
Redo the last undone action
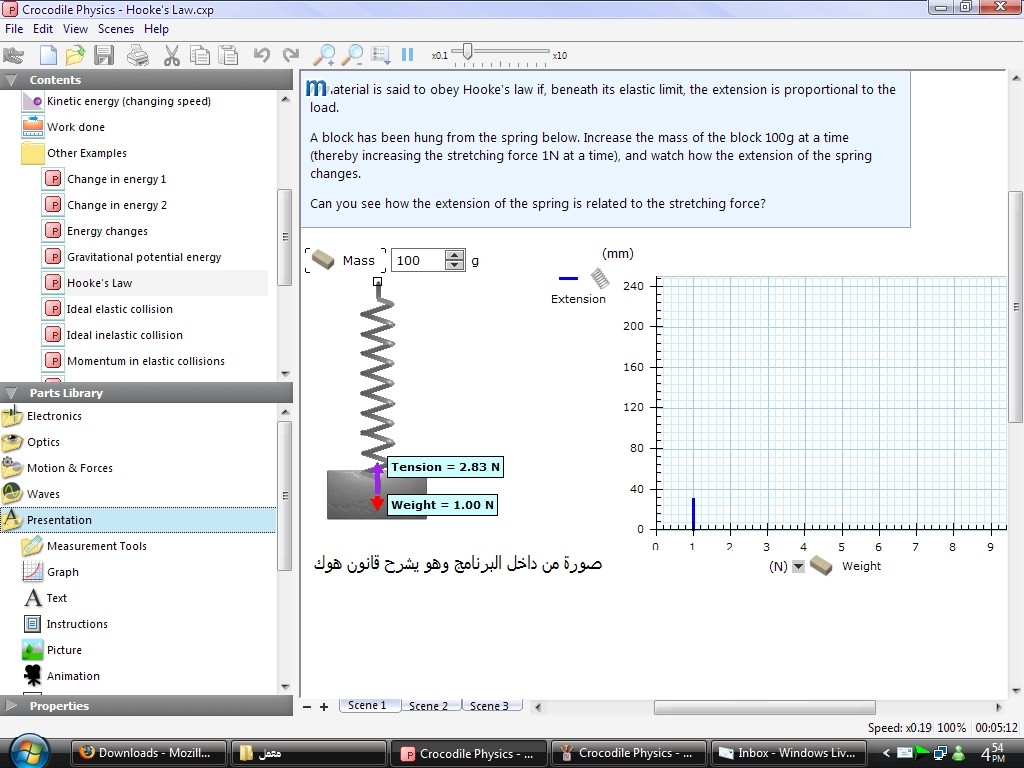point(291,55)
